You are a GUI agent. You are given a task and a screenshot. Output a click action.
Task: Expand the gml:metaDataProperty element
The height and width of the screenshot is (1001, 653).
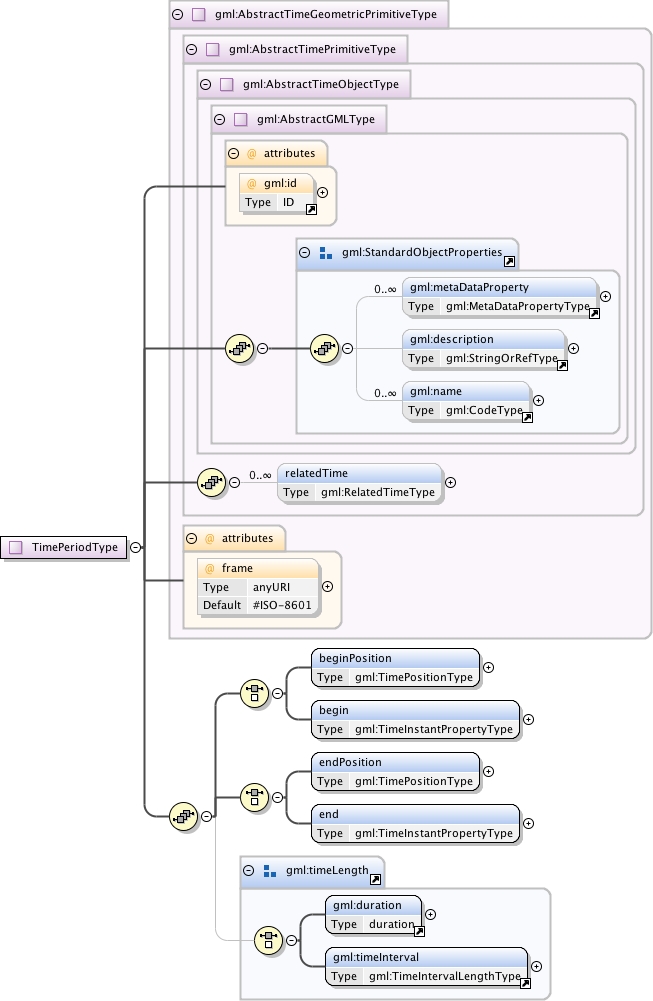pyautogui.click(x=606, y=296)
